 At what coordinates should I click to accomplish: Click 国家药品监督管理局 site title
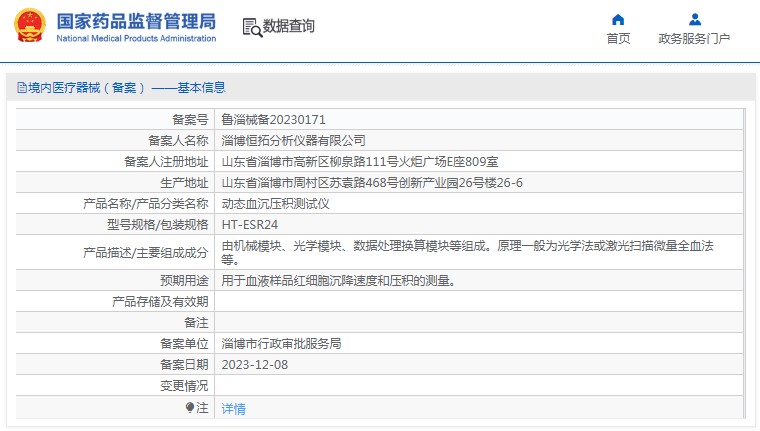[136, 21]
